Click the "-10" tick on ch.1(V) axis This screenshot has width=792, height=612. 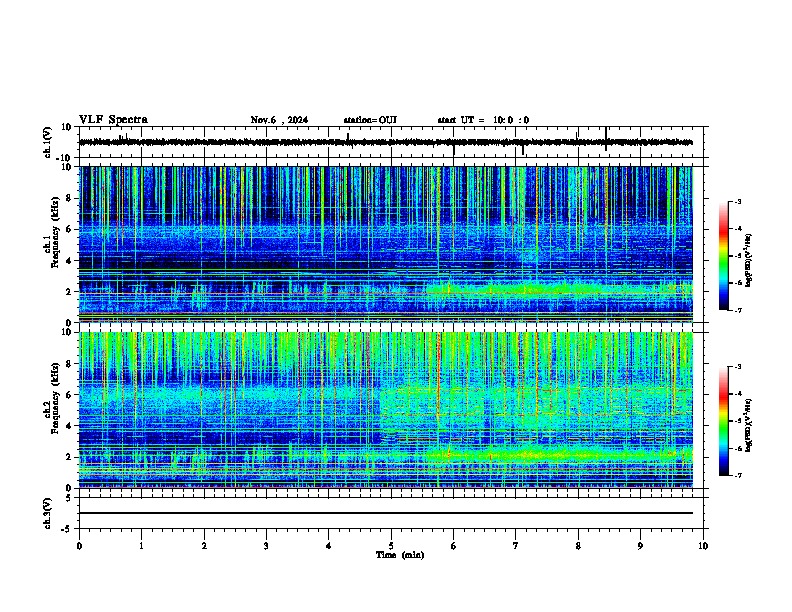[65, 158]
